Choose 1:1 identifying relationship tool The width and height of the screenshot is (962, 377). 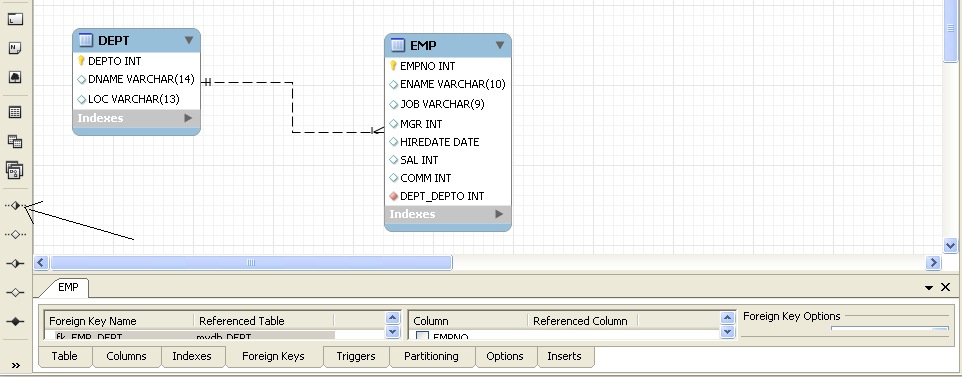pos(15,263)
